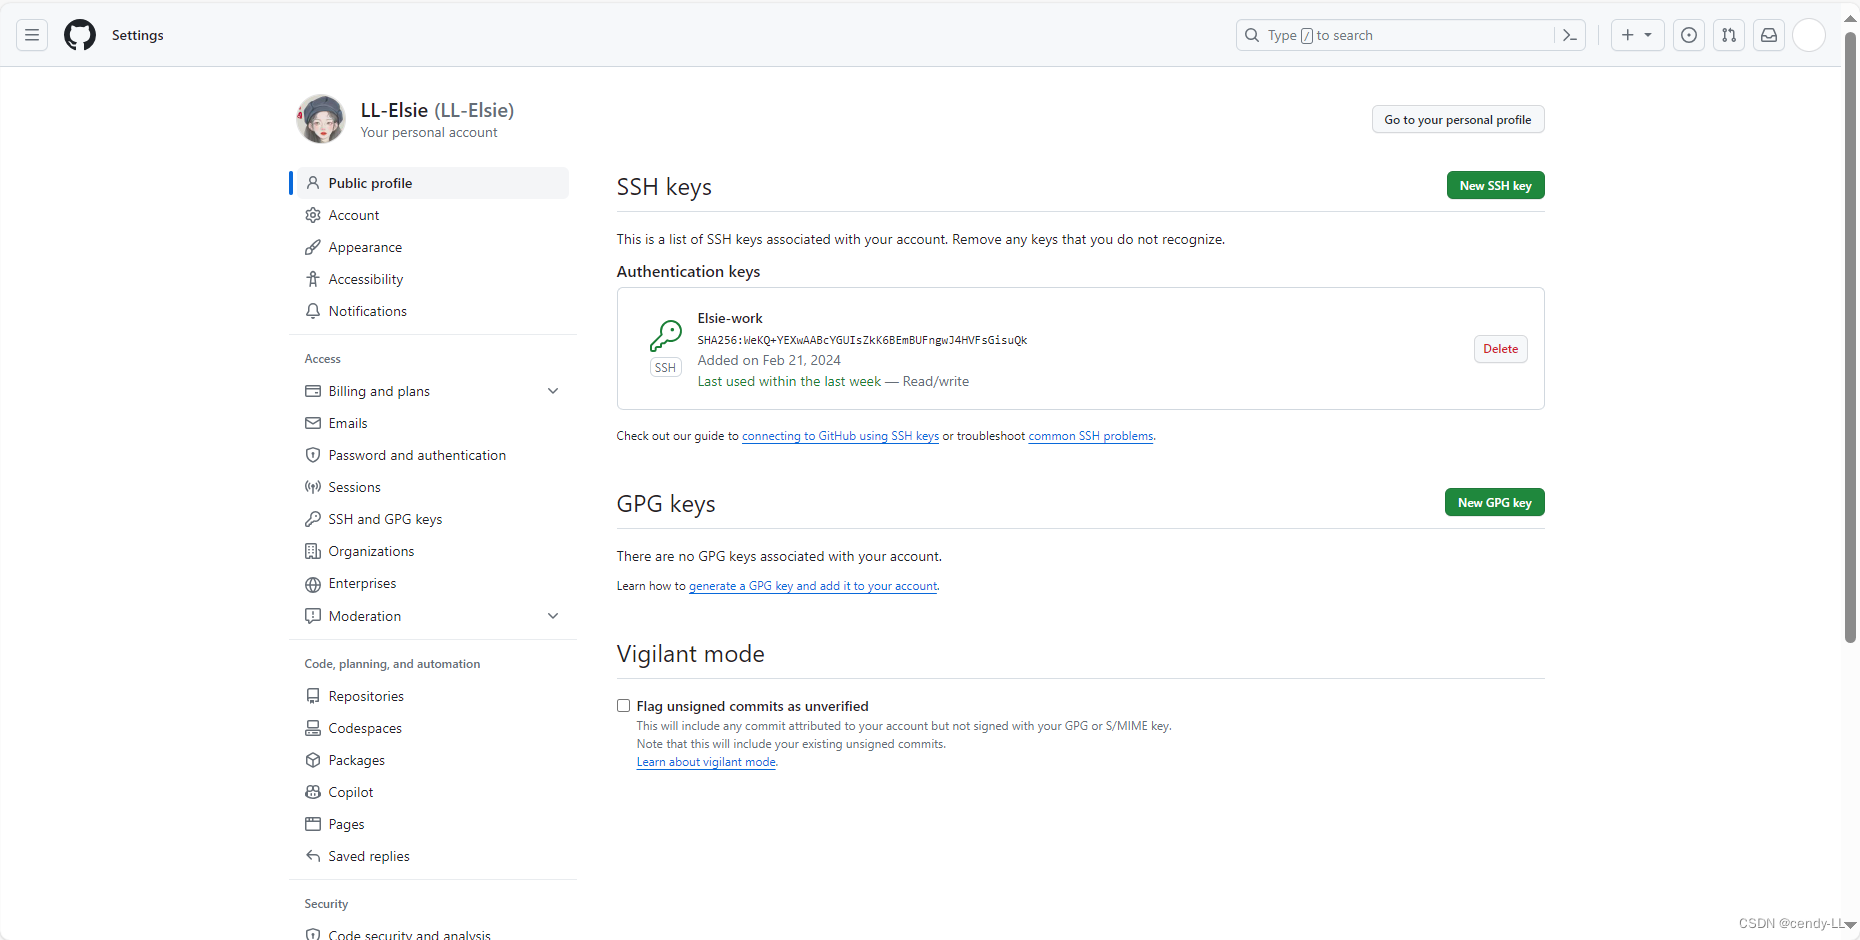Click the LL-Elsie account name heading
Viewport: 1860px width, 940px height.
(x=437, y=110)
